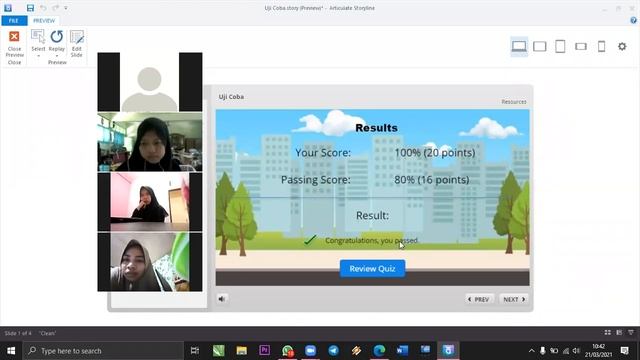Click the Congratulations, you passed text

pyautogui.click(x=372, y=240)
